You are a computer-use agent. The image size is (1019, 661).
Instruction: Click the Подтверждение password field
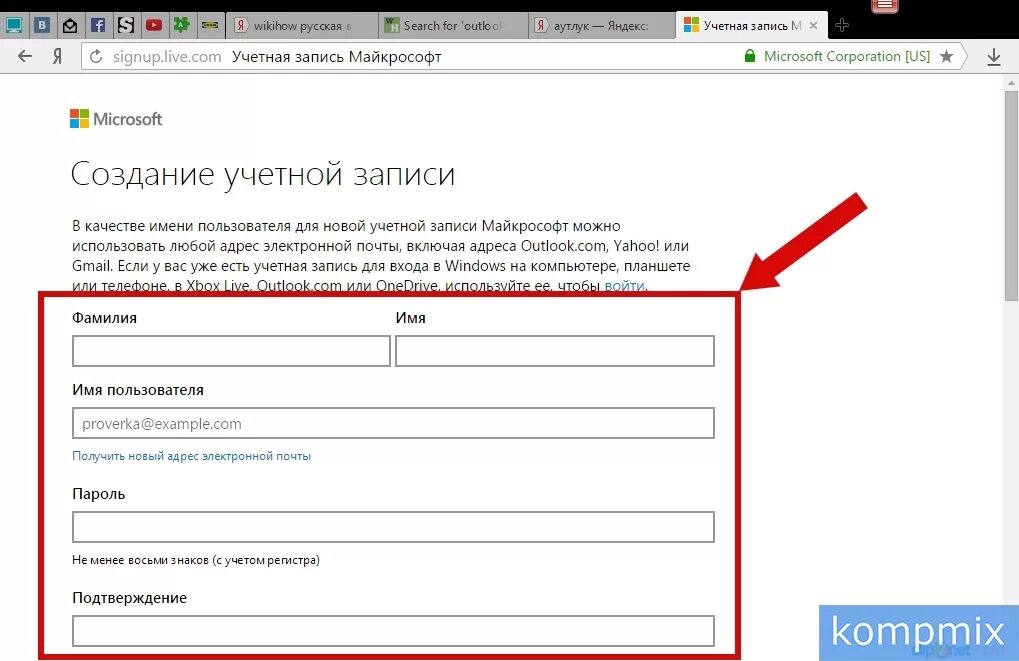(x=393, y=631)
